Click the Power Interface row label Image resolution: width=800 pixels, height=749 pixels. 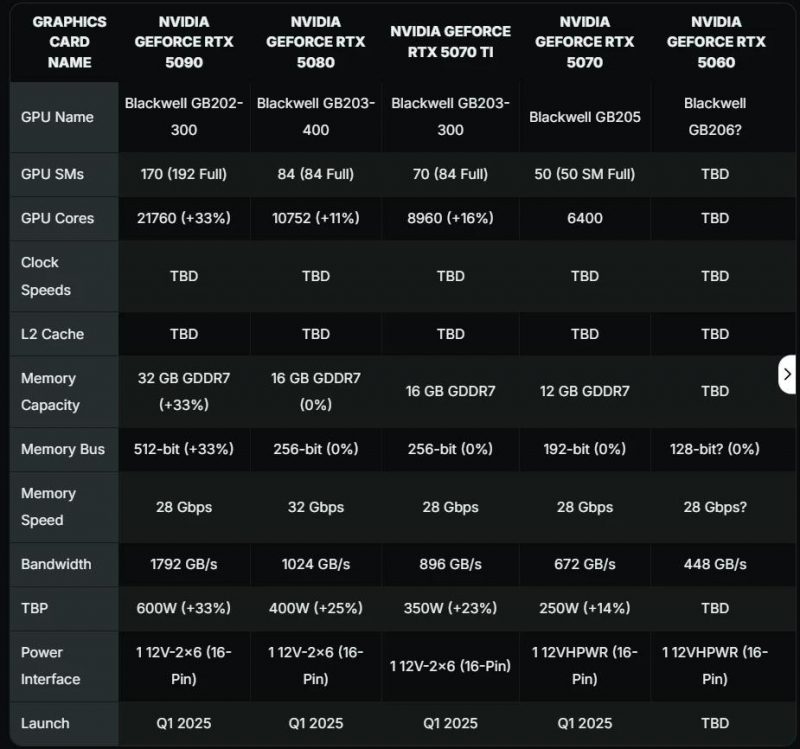pyautogui.click(x=51, y=666)
